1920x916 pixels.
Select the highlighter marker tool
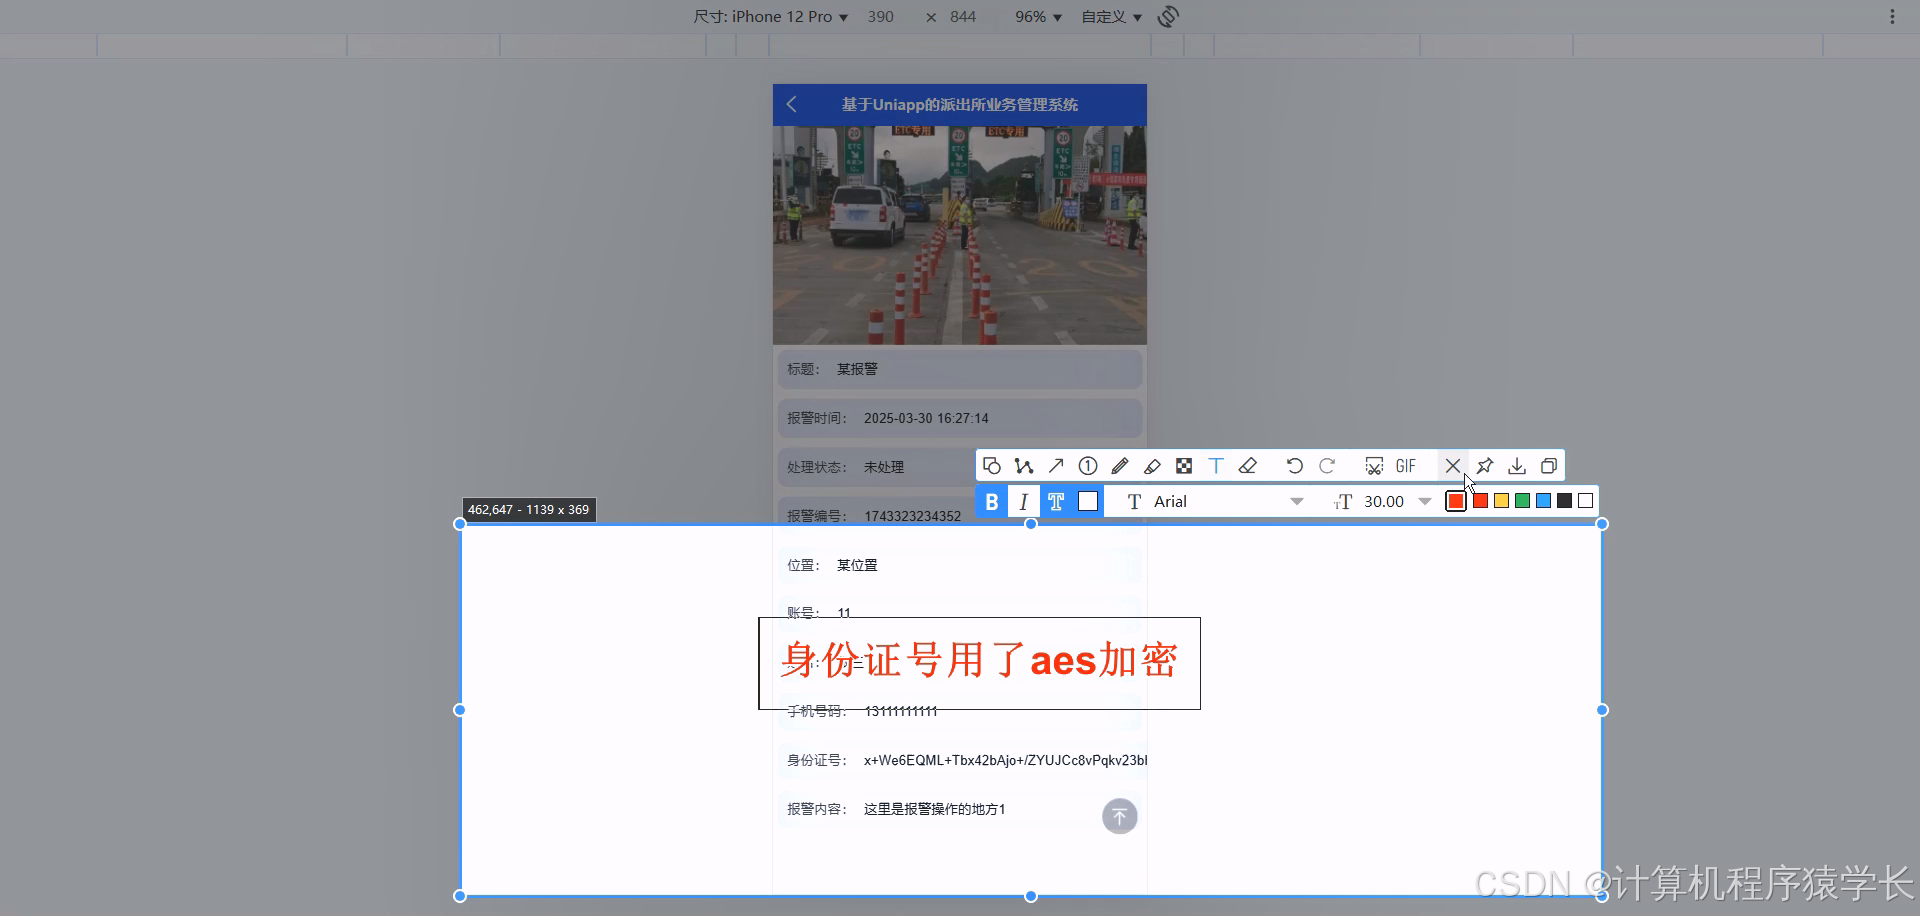tap(1152, 465)
